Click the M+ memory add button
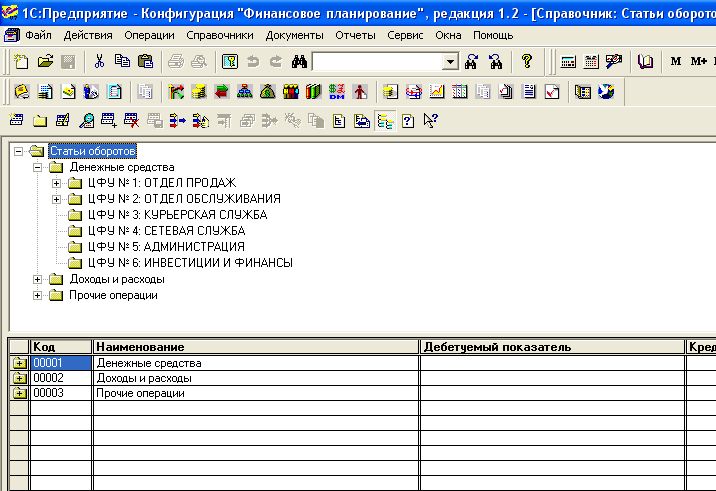The height and width of the screenshot is (491, 716). [699, 61]
